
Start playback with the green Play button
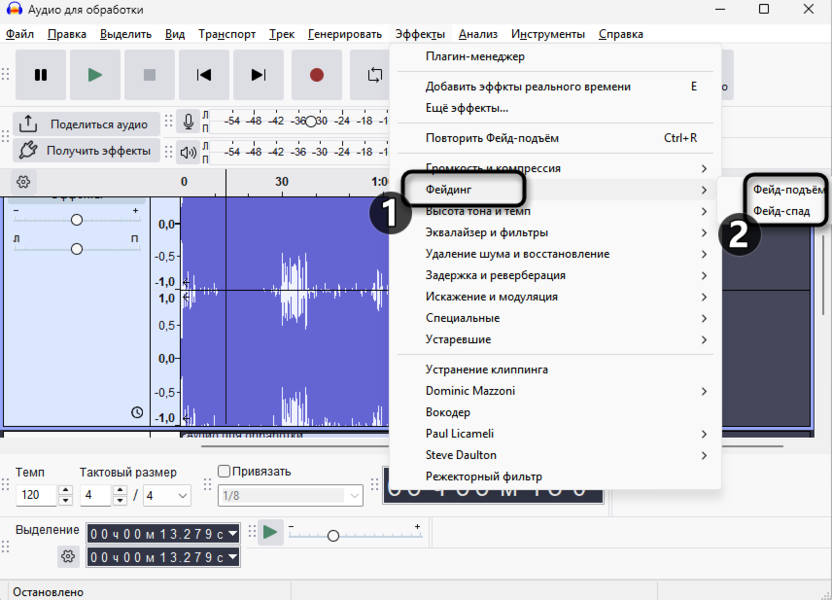point(95,75)
